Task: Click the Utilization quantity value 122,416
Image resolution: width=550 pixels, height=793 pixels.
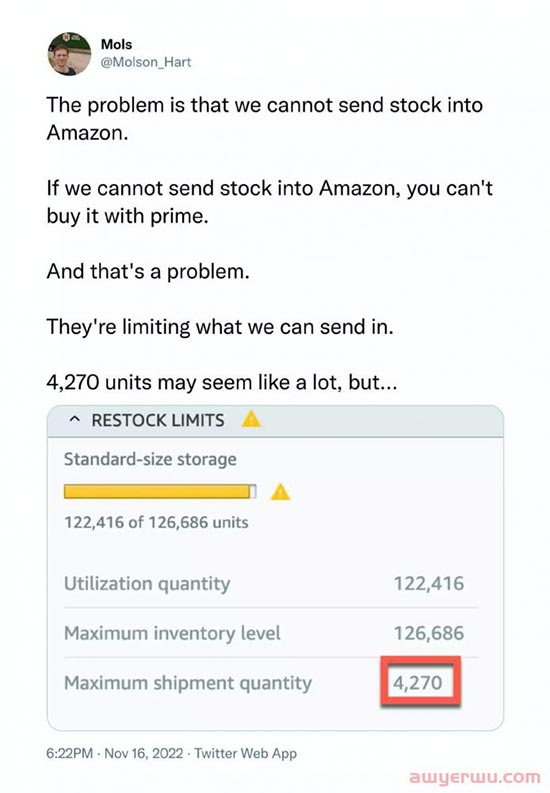Action: [429, 584]
